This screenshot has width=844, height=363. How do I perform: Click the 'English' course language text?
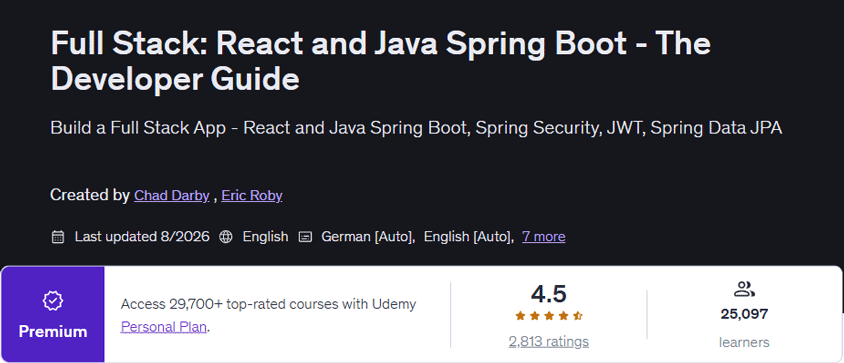(265, 236)
